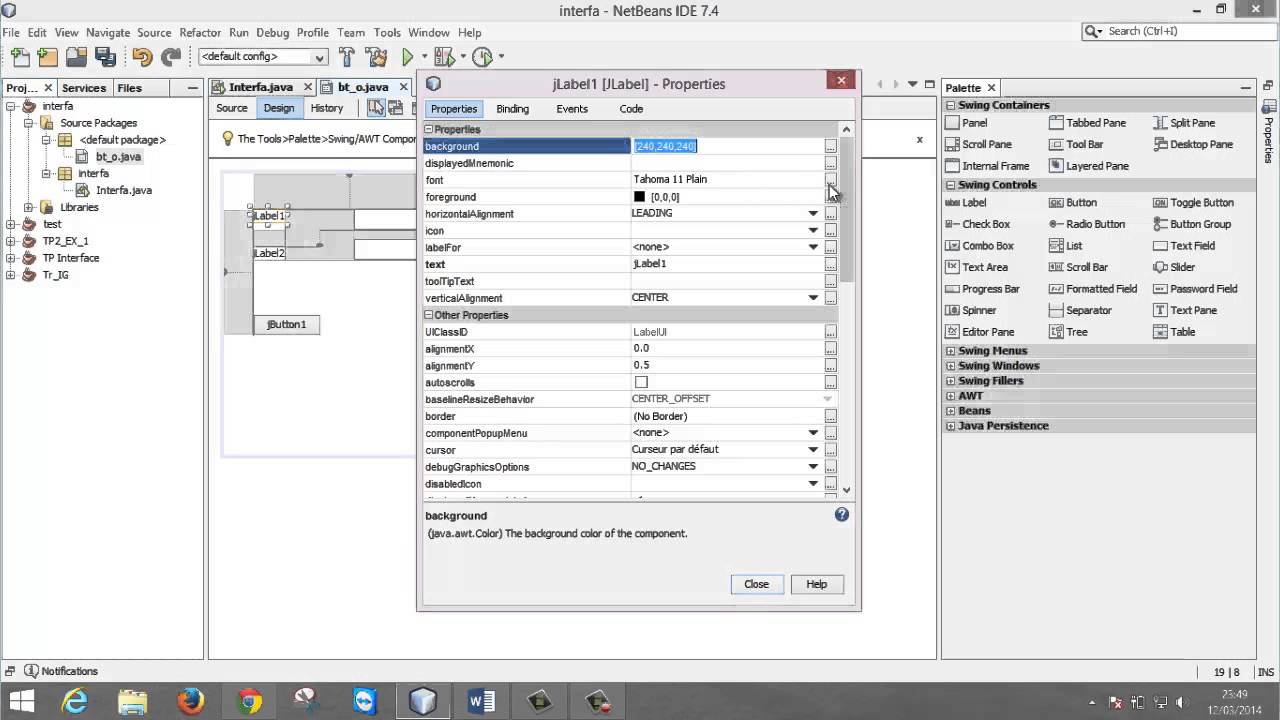
Task: Click the Redo arrow icon
Action: [171, 57]
